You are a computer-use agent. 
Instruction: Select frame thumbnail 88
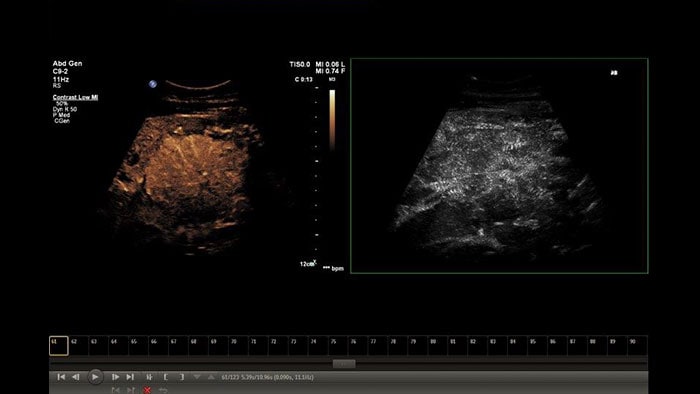[597, 346]
